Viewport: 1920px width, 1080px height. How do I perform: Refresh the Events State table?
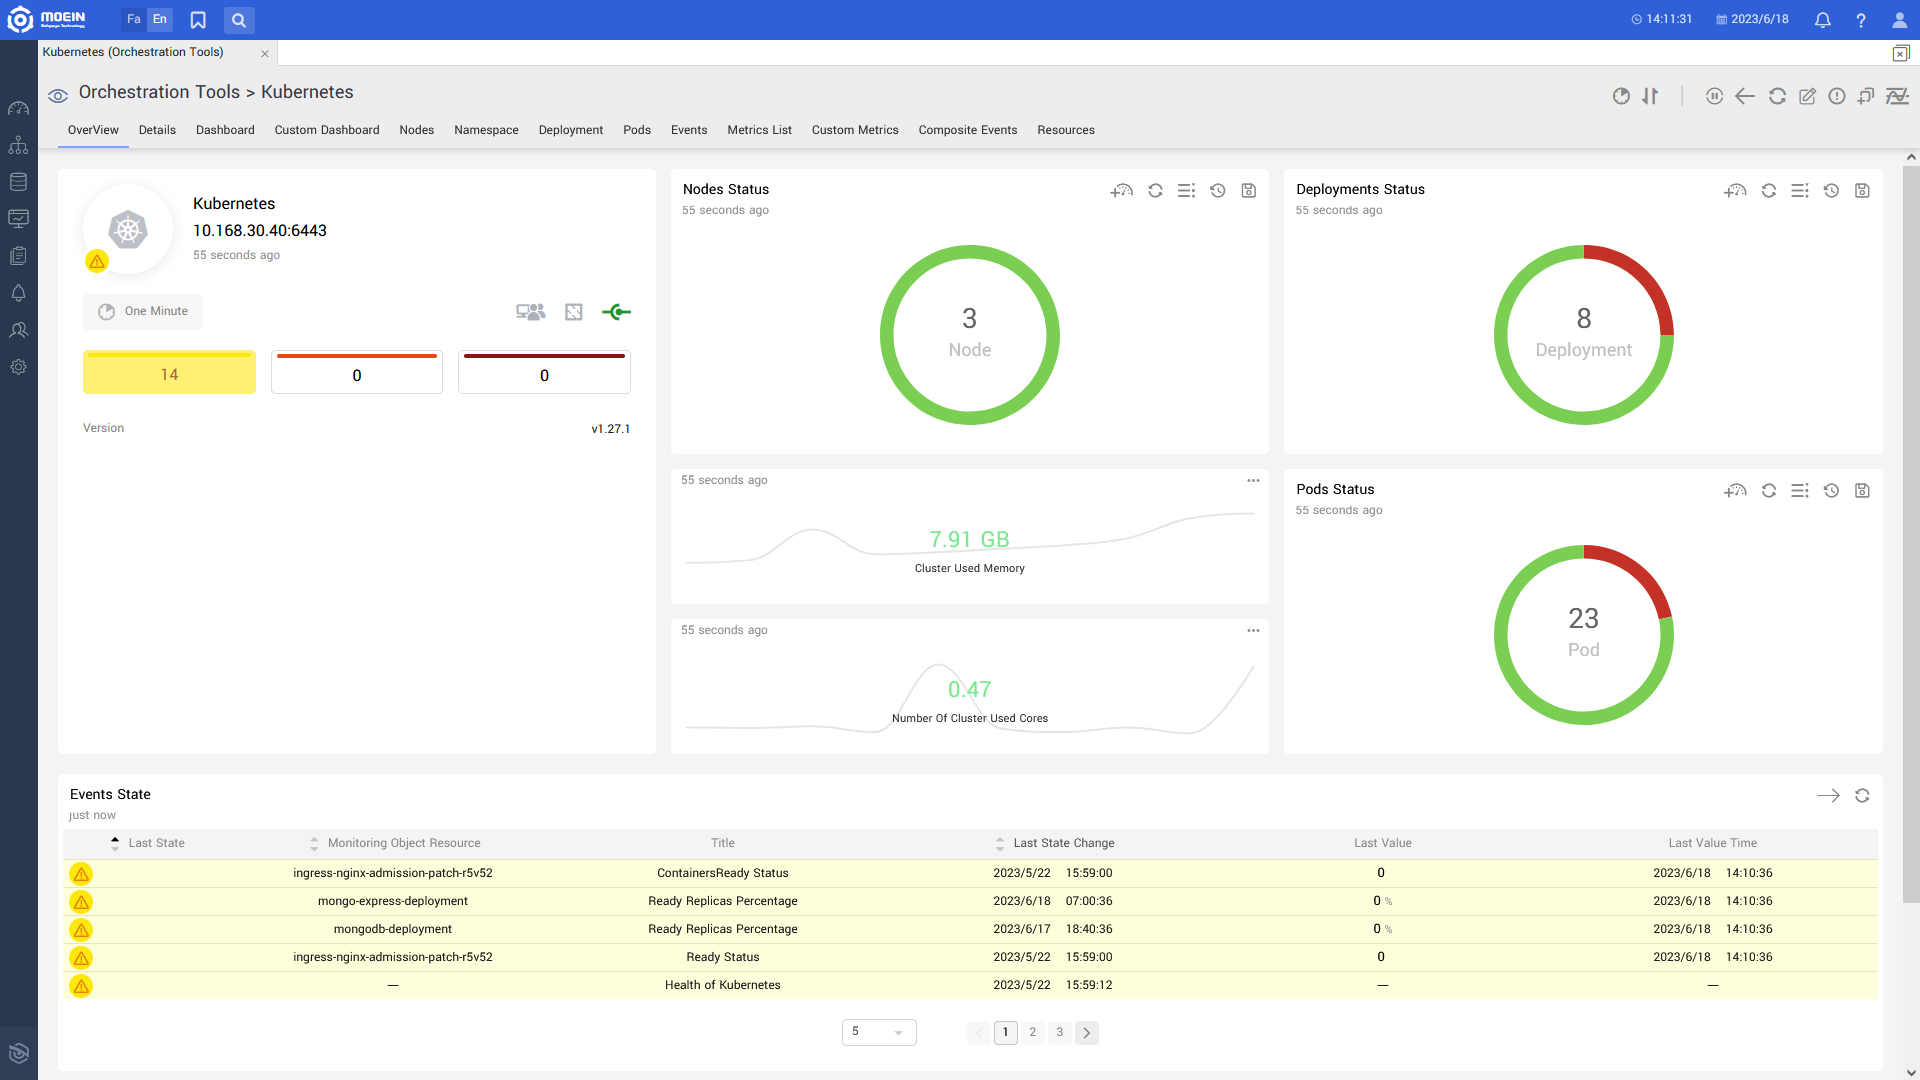click(1862, 796)
